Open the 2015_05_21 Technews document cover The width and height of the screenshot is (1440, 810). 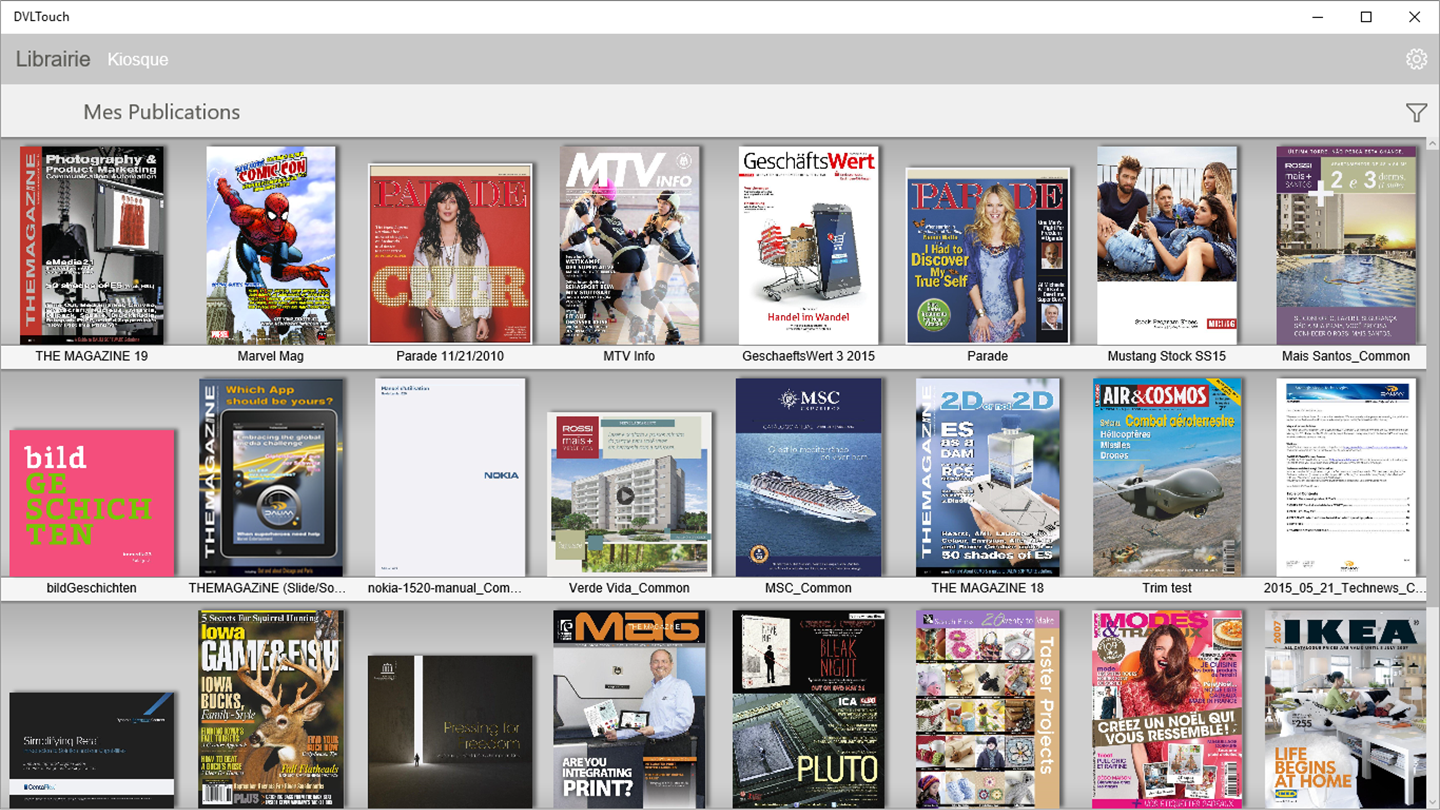click(x=1346, y=478)
